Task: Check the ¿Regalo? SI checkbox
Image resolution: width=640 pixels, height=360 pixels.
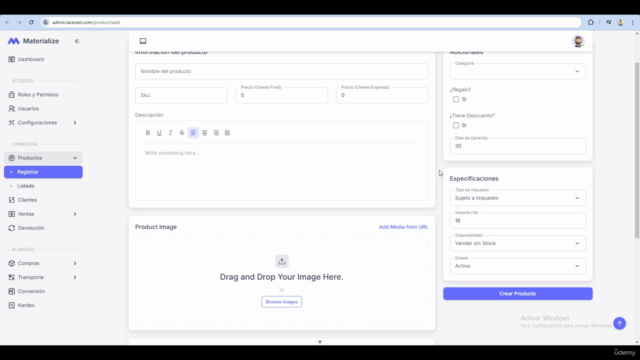Action: (x=456, y=99)
